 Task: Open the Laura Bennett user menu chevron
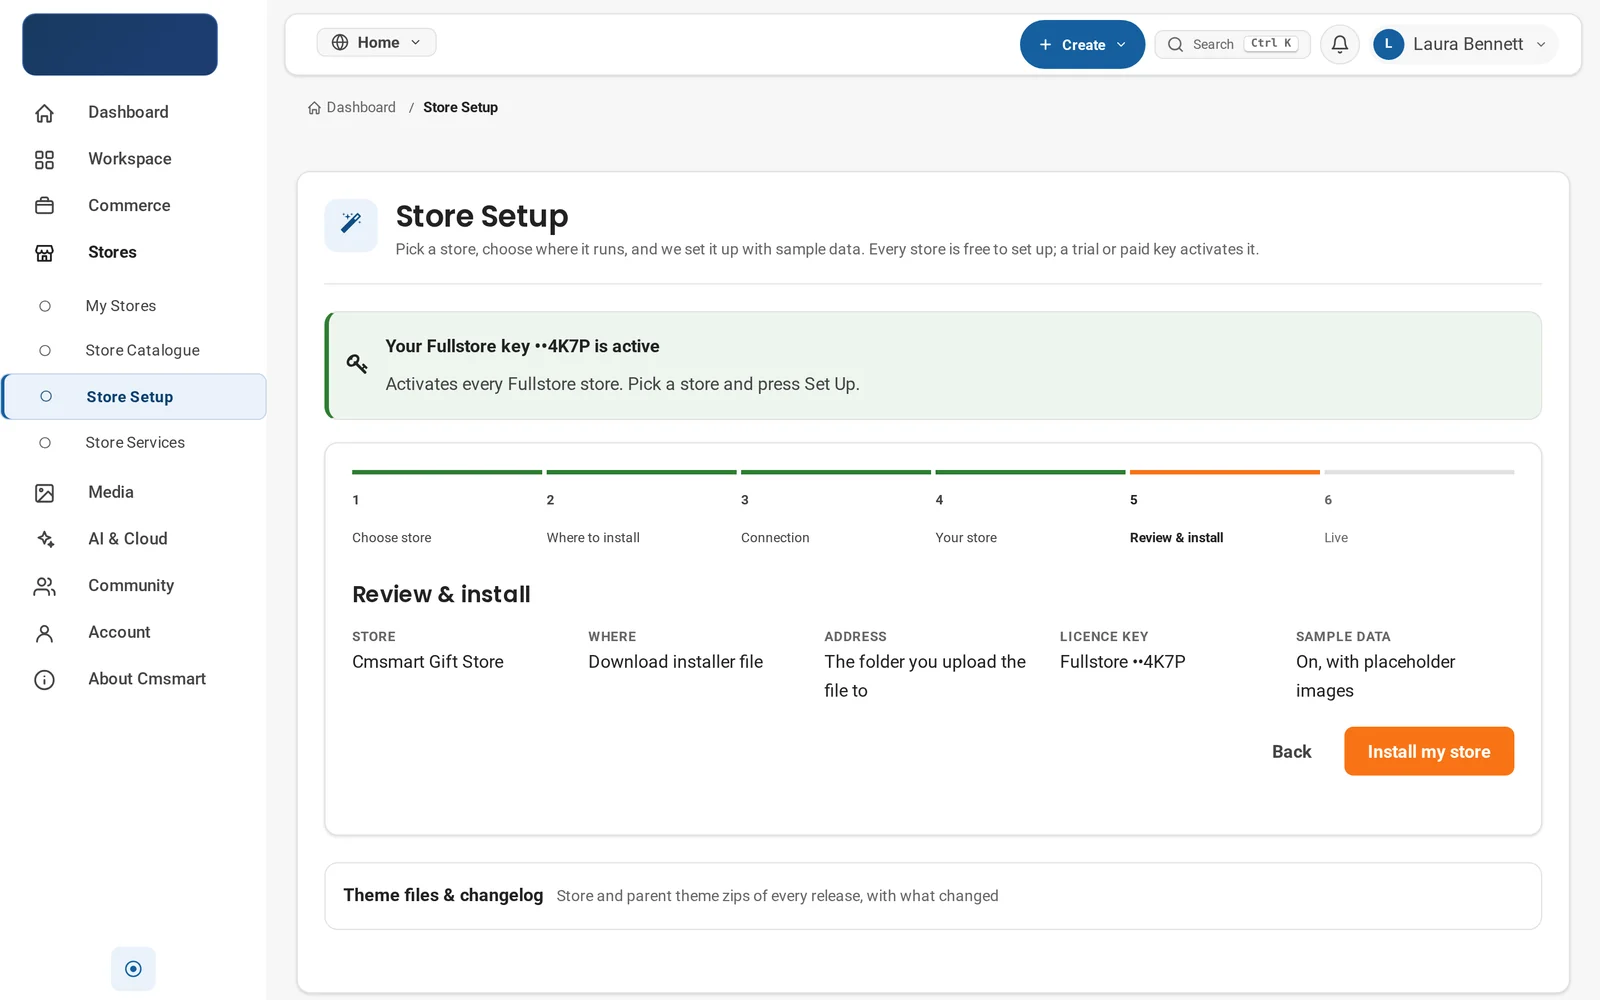[1541, 44]
